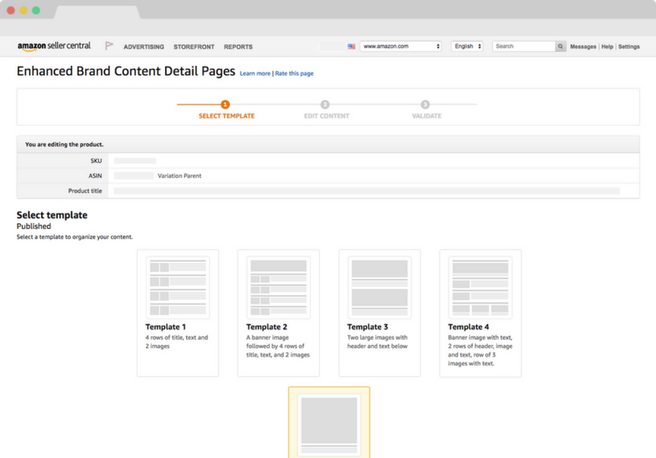Image resolution: width=656 pixels, height=458 pixels.
Task: Choose the Template 1 thumbnail
Action: click(178, 287)
